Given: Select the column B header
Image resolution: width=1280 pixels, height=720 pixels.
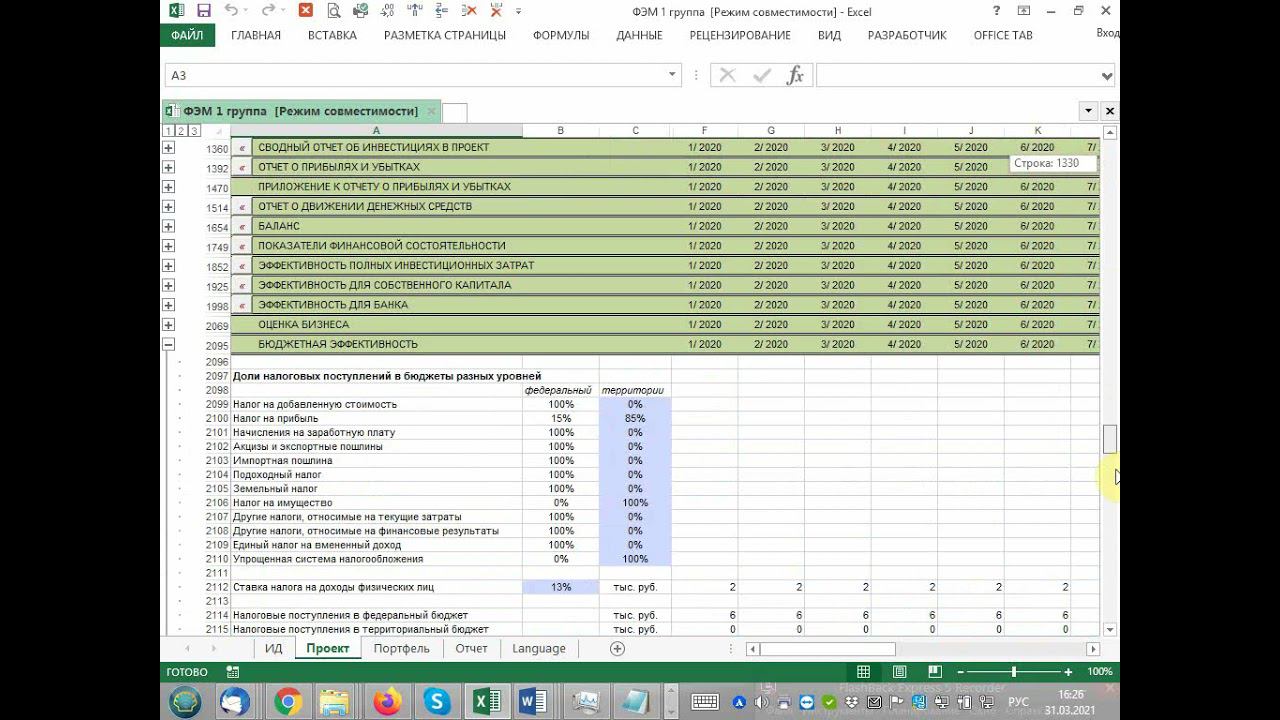Looking at the screenshot, I should (x=560, y=131).
